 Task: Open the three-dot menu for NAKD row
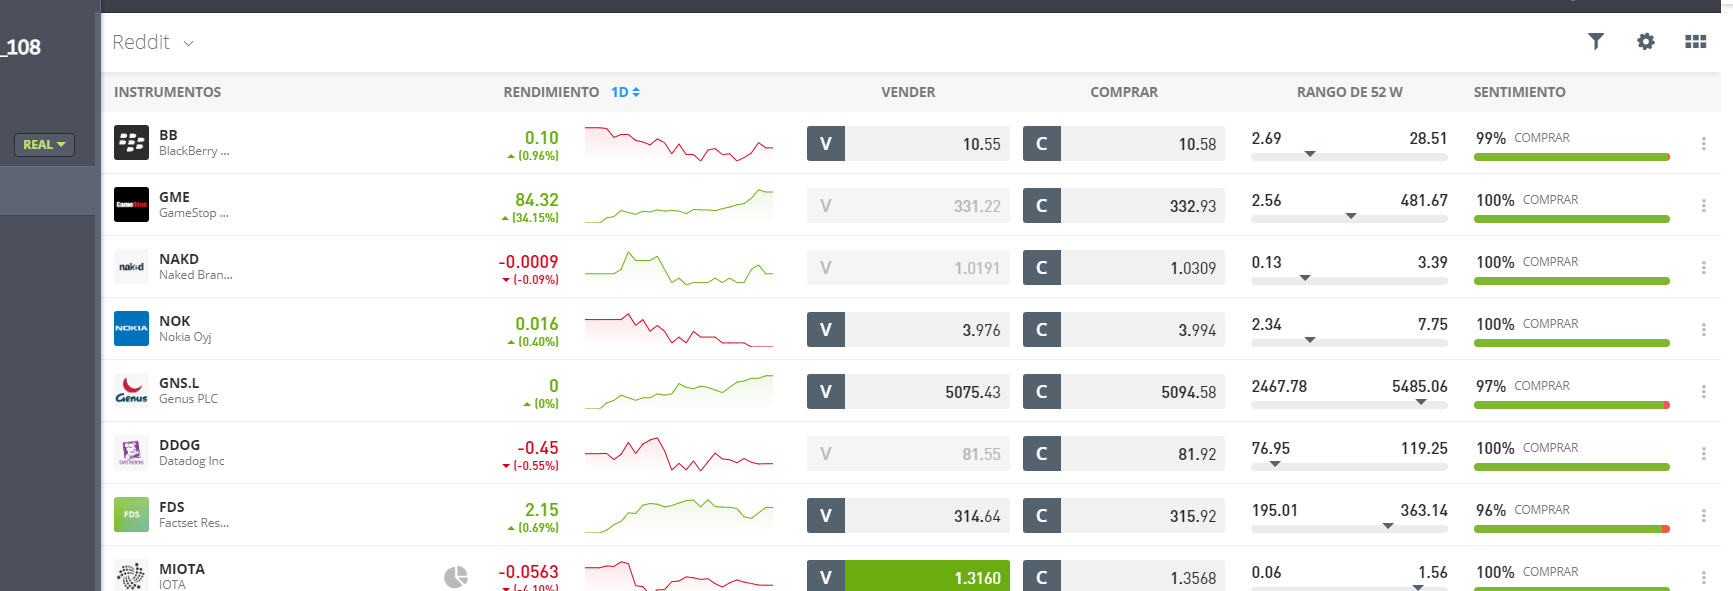[x=1704, y=268]
